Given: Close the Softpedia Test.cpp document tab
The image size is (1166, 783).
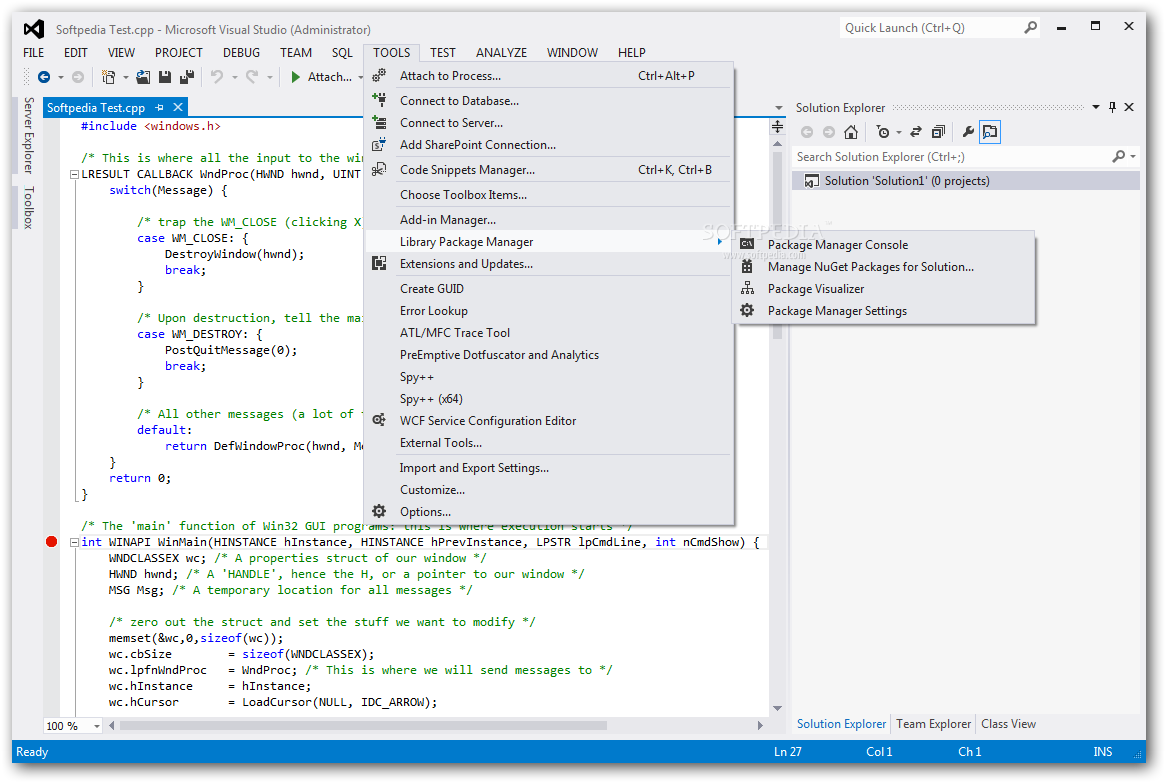Looking at the screenshot, I should pyautogui.click(x=178, y=108).
